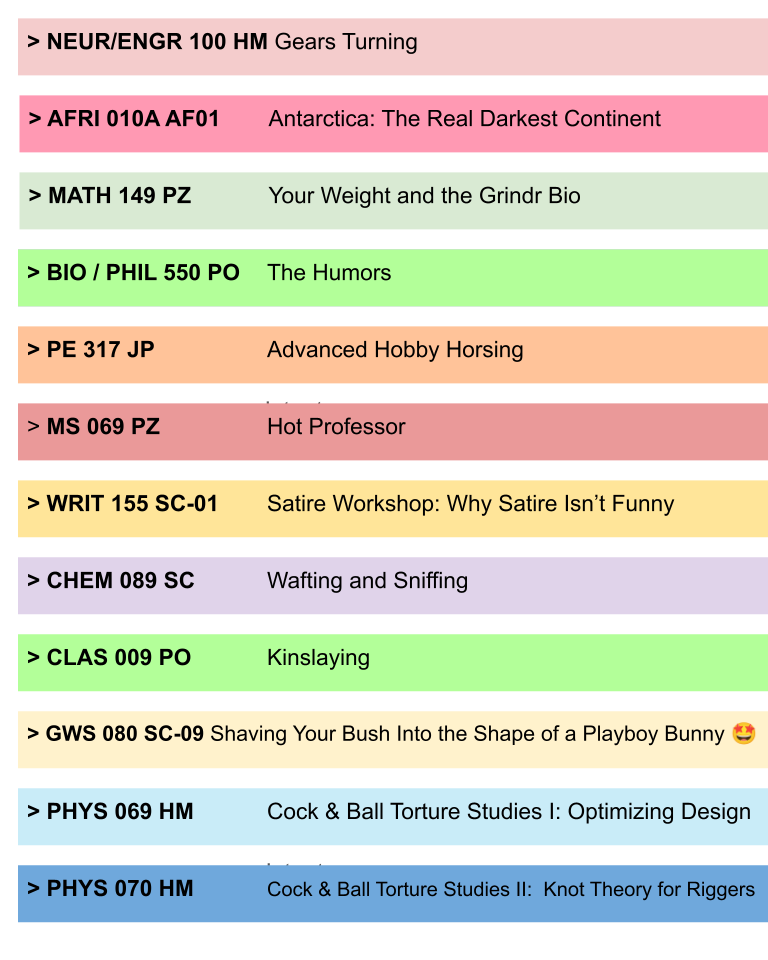Click the arrow before WRIT 155 SC-01
This screenshot has height=960, width=768.
tap(34, 504)
